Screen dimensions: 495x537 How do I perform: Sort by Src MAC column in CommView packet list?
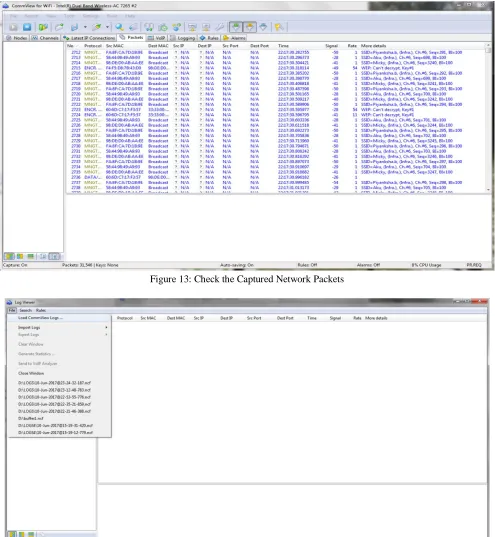coord(115,46)
